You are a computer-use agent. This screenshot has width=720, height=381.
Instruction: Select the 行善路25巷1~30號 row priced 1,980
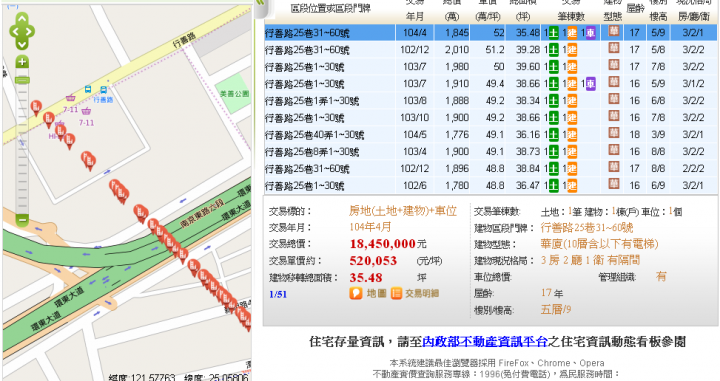(x=490, y=67)
